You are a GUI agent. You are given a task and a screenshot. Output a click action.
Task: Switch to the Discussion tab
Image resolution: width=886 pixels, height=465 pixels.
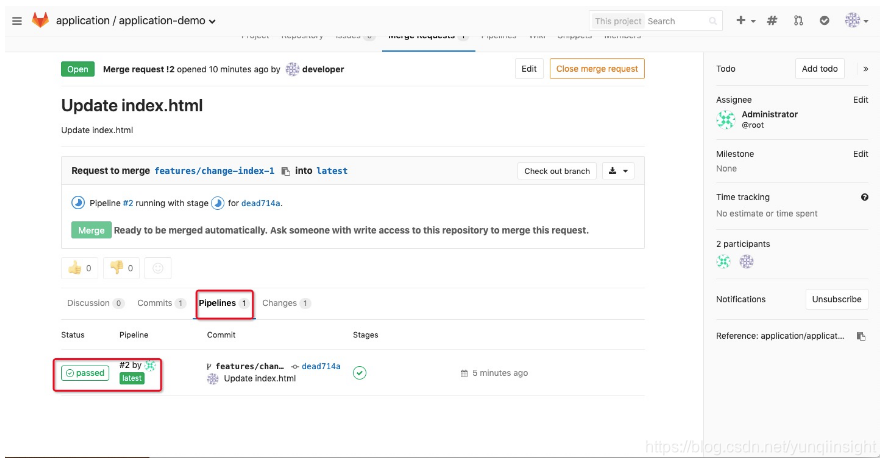95,303
